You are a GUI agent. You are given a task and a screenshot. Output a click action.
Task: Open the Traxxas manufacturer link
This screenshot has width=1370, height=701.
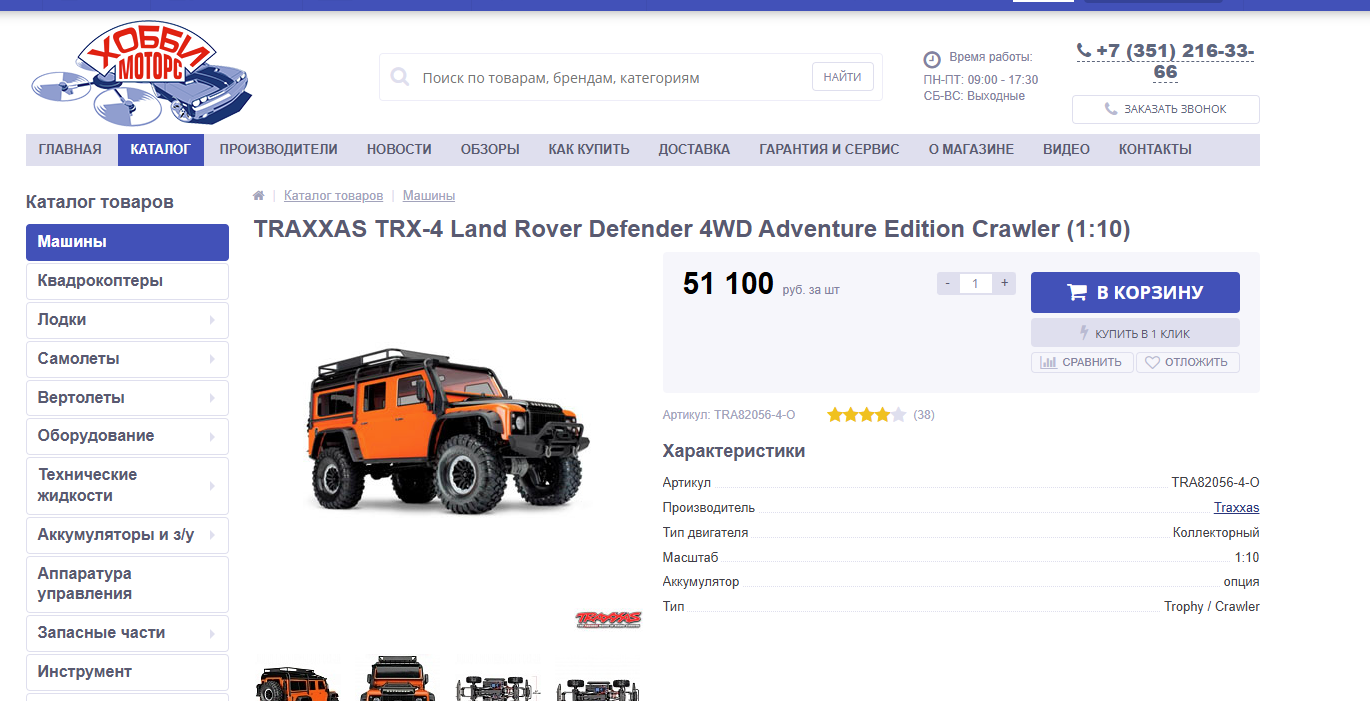point(1237,508)
